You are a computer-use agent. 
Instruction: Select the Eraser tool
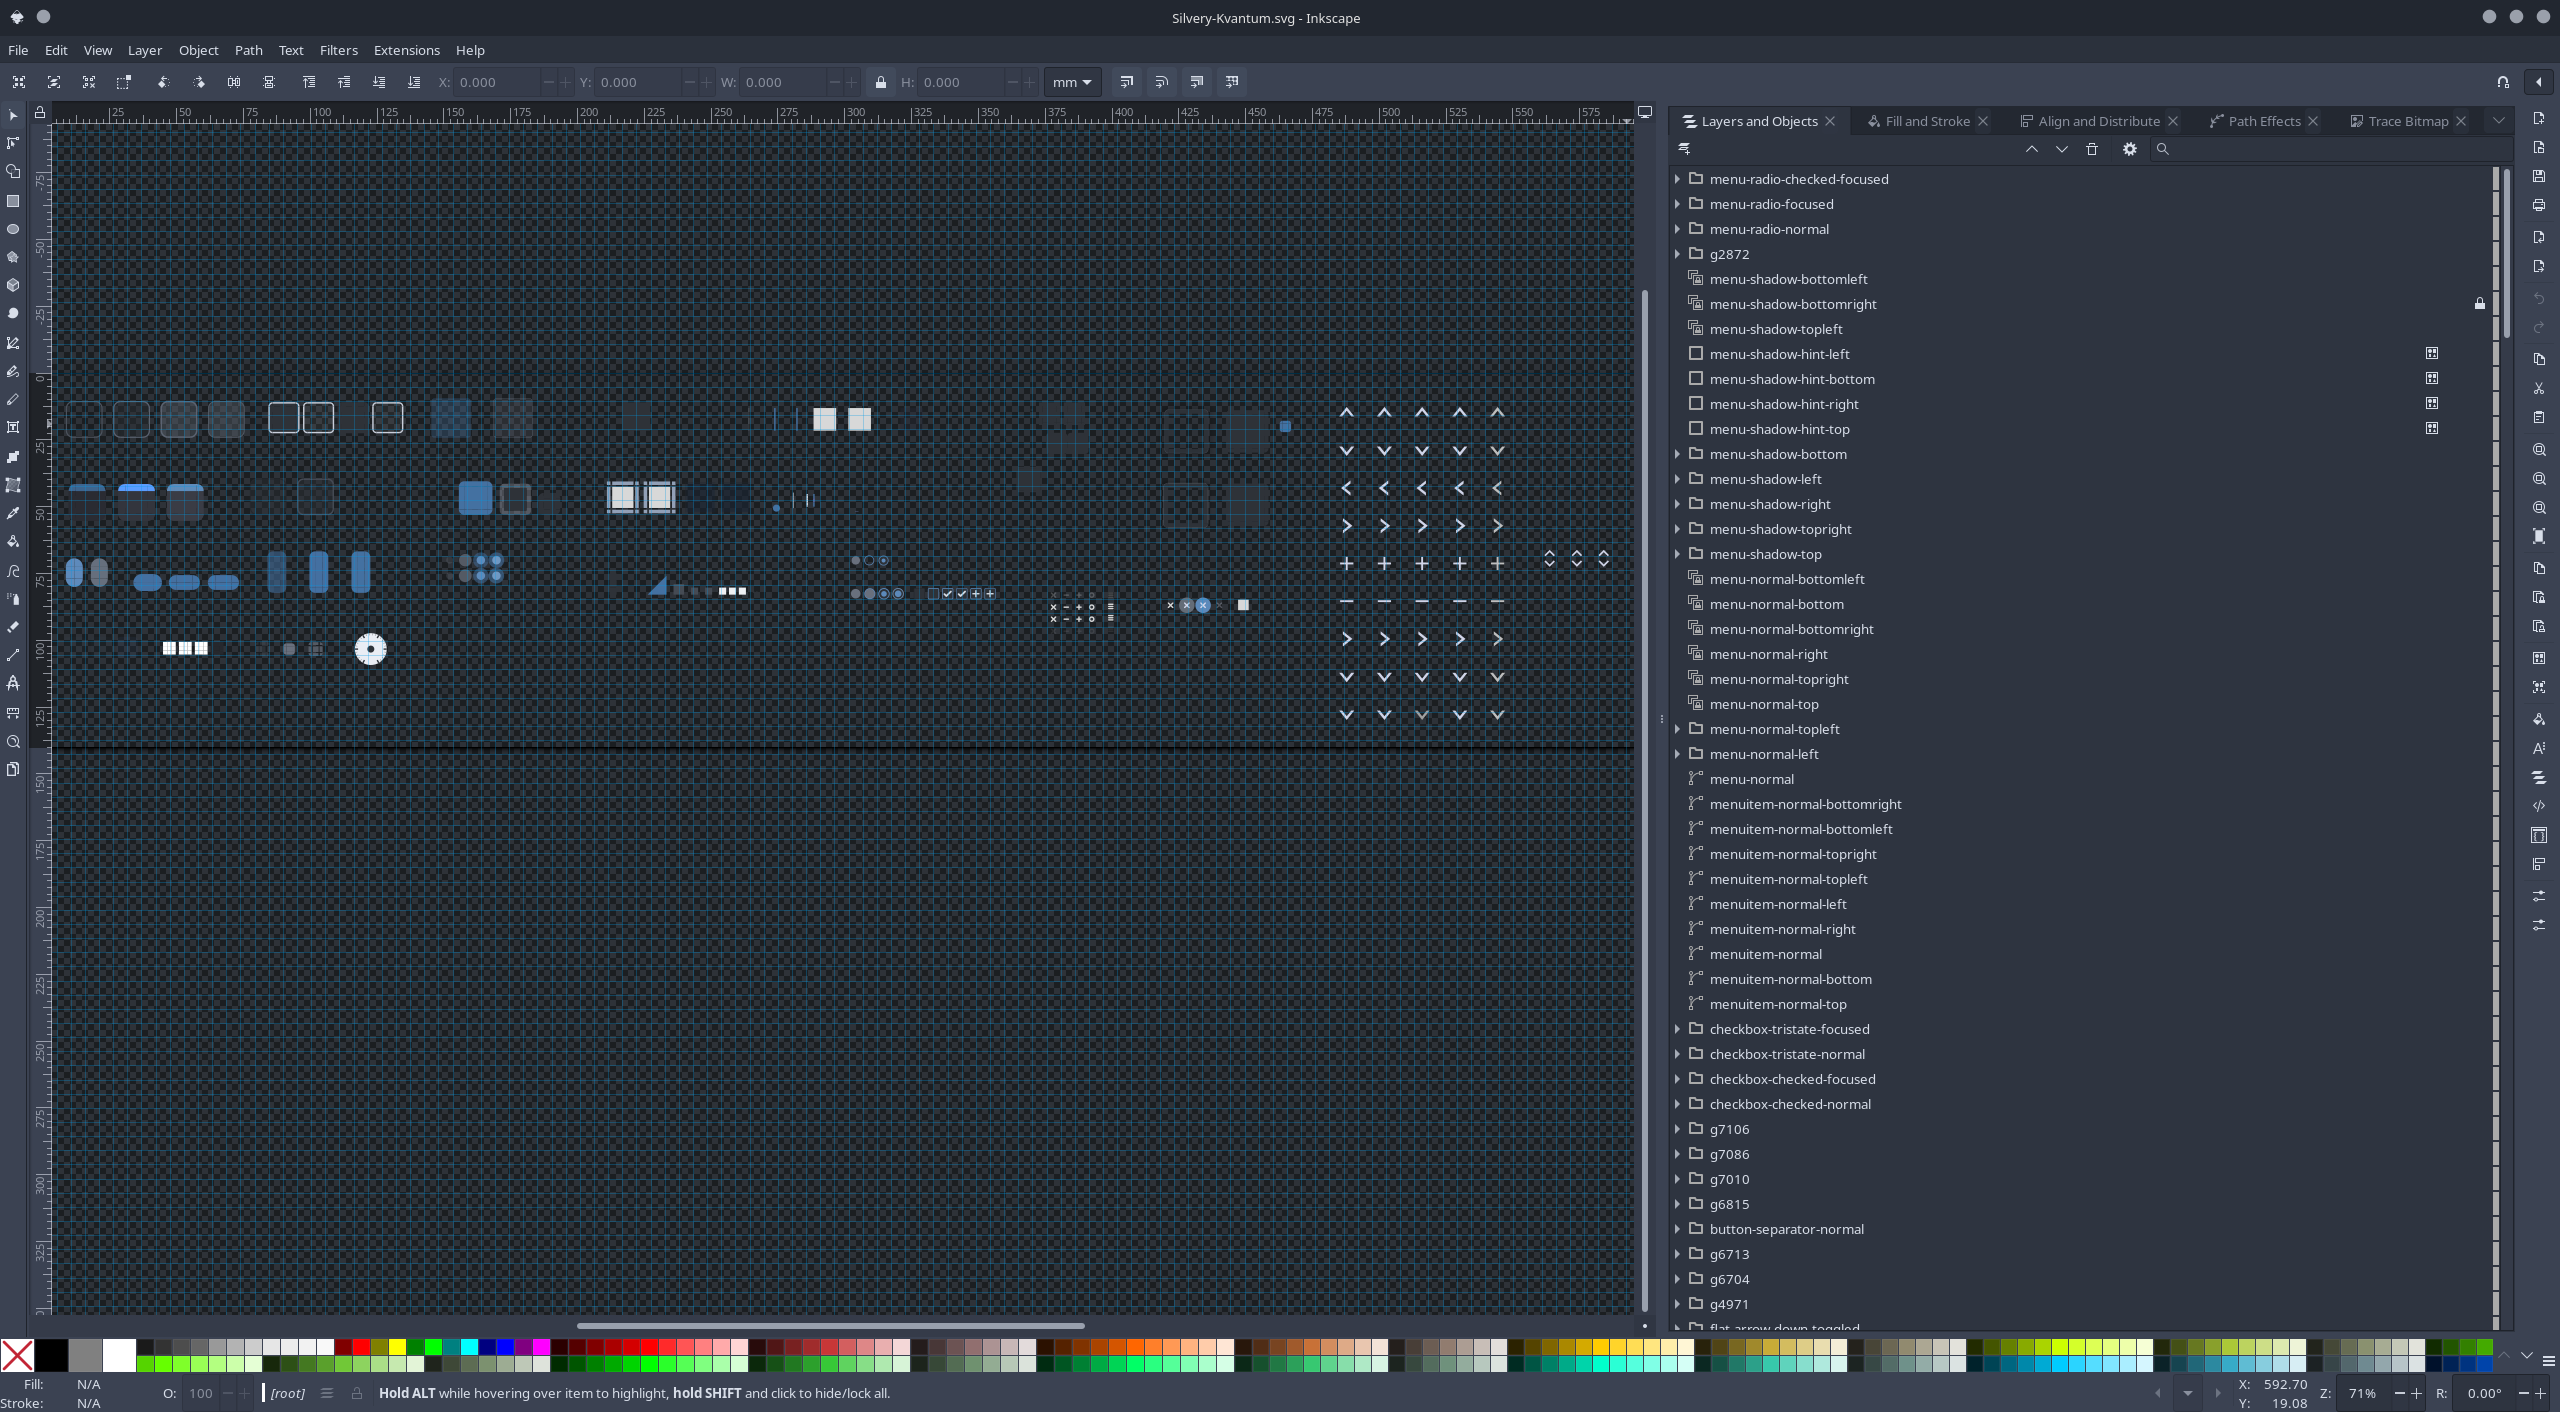[x=13, y=627]
